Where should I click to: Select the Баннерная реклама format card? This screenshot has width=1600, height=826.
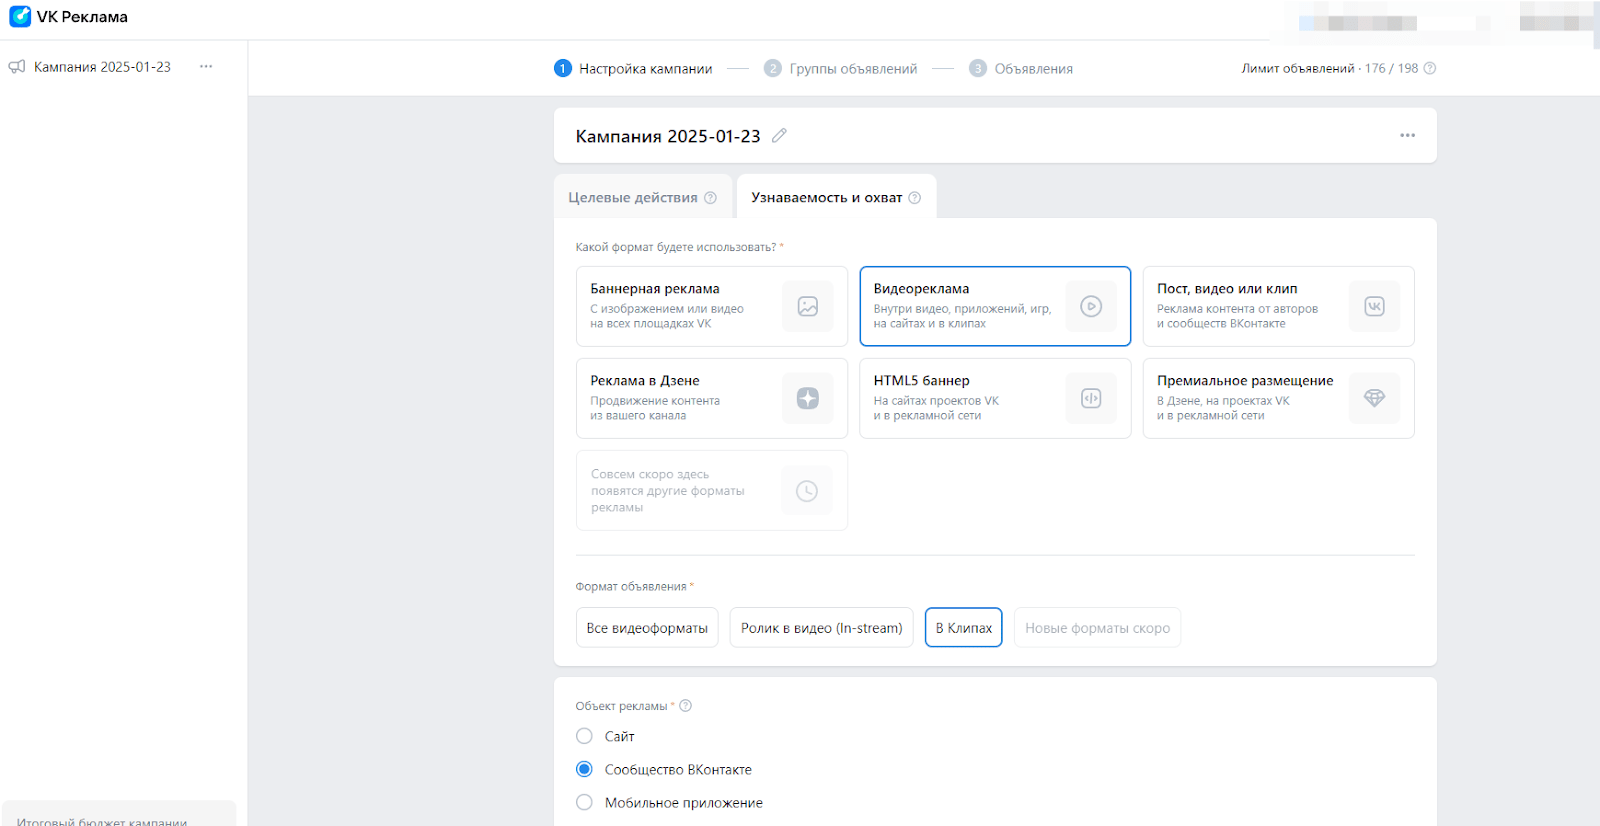coord(711,306)
